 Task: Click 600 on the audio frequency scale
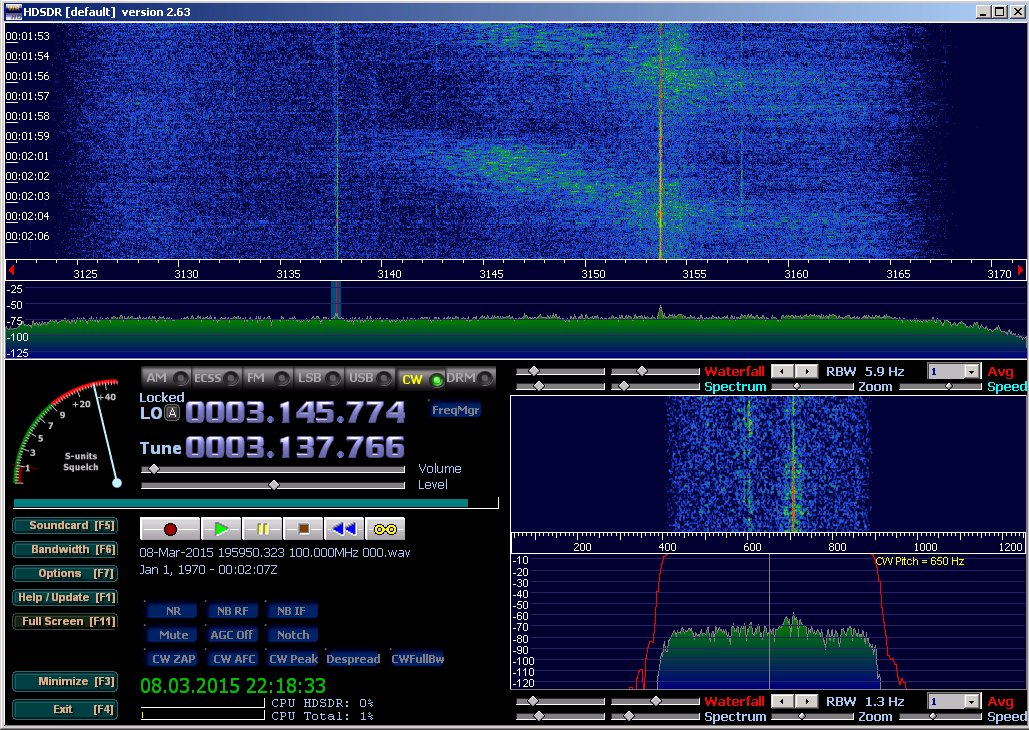pyautogui.click(x=752, y=547)
